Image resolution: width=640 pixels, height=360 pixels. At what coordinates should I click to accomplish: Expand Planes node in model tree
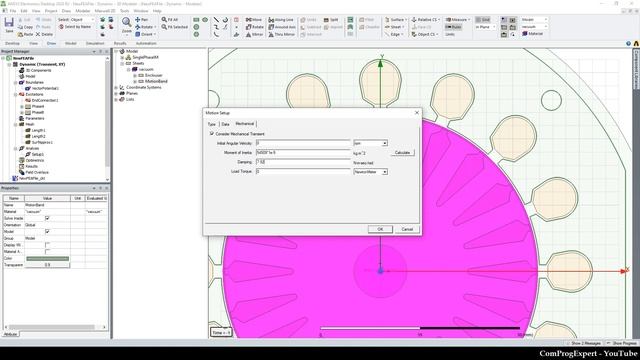coord(116,93)
